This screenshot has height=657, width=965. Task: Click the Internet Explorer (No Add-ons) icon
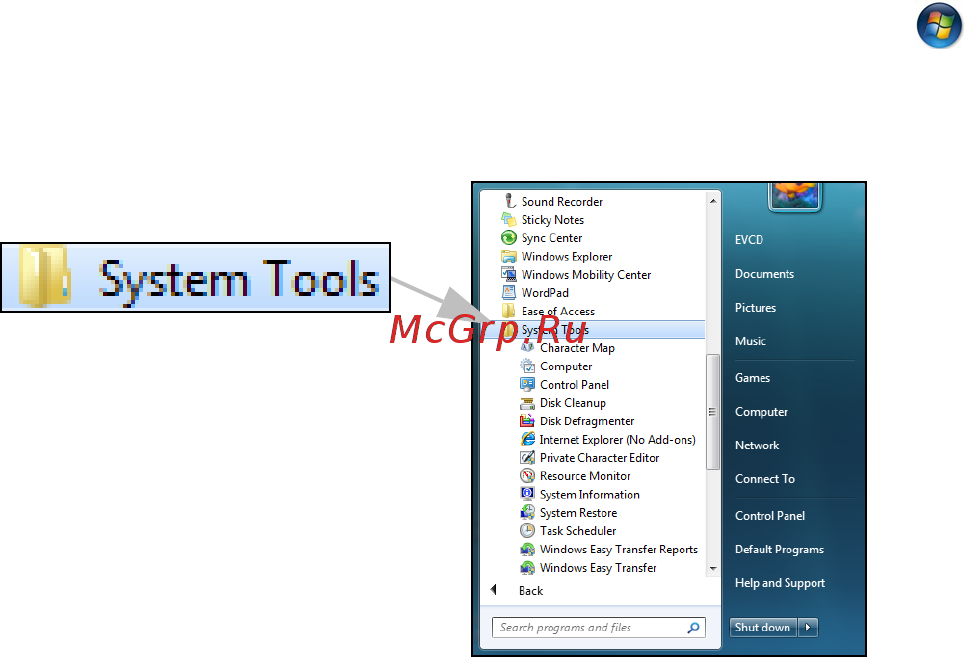527,439
